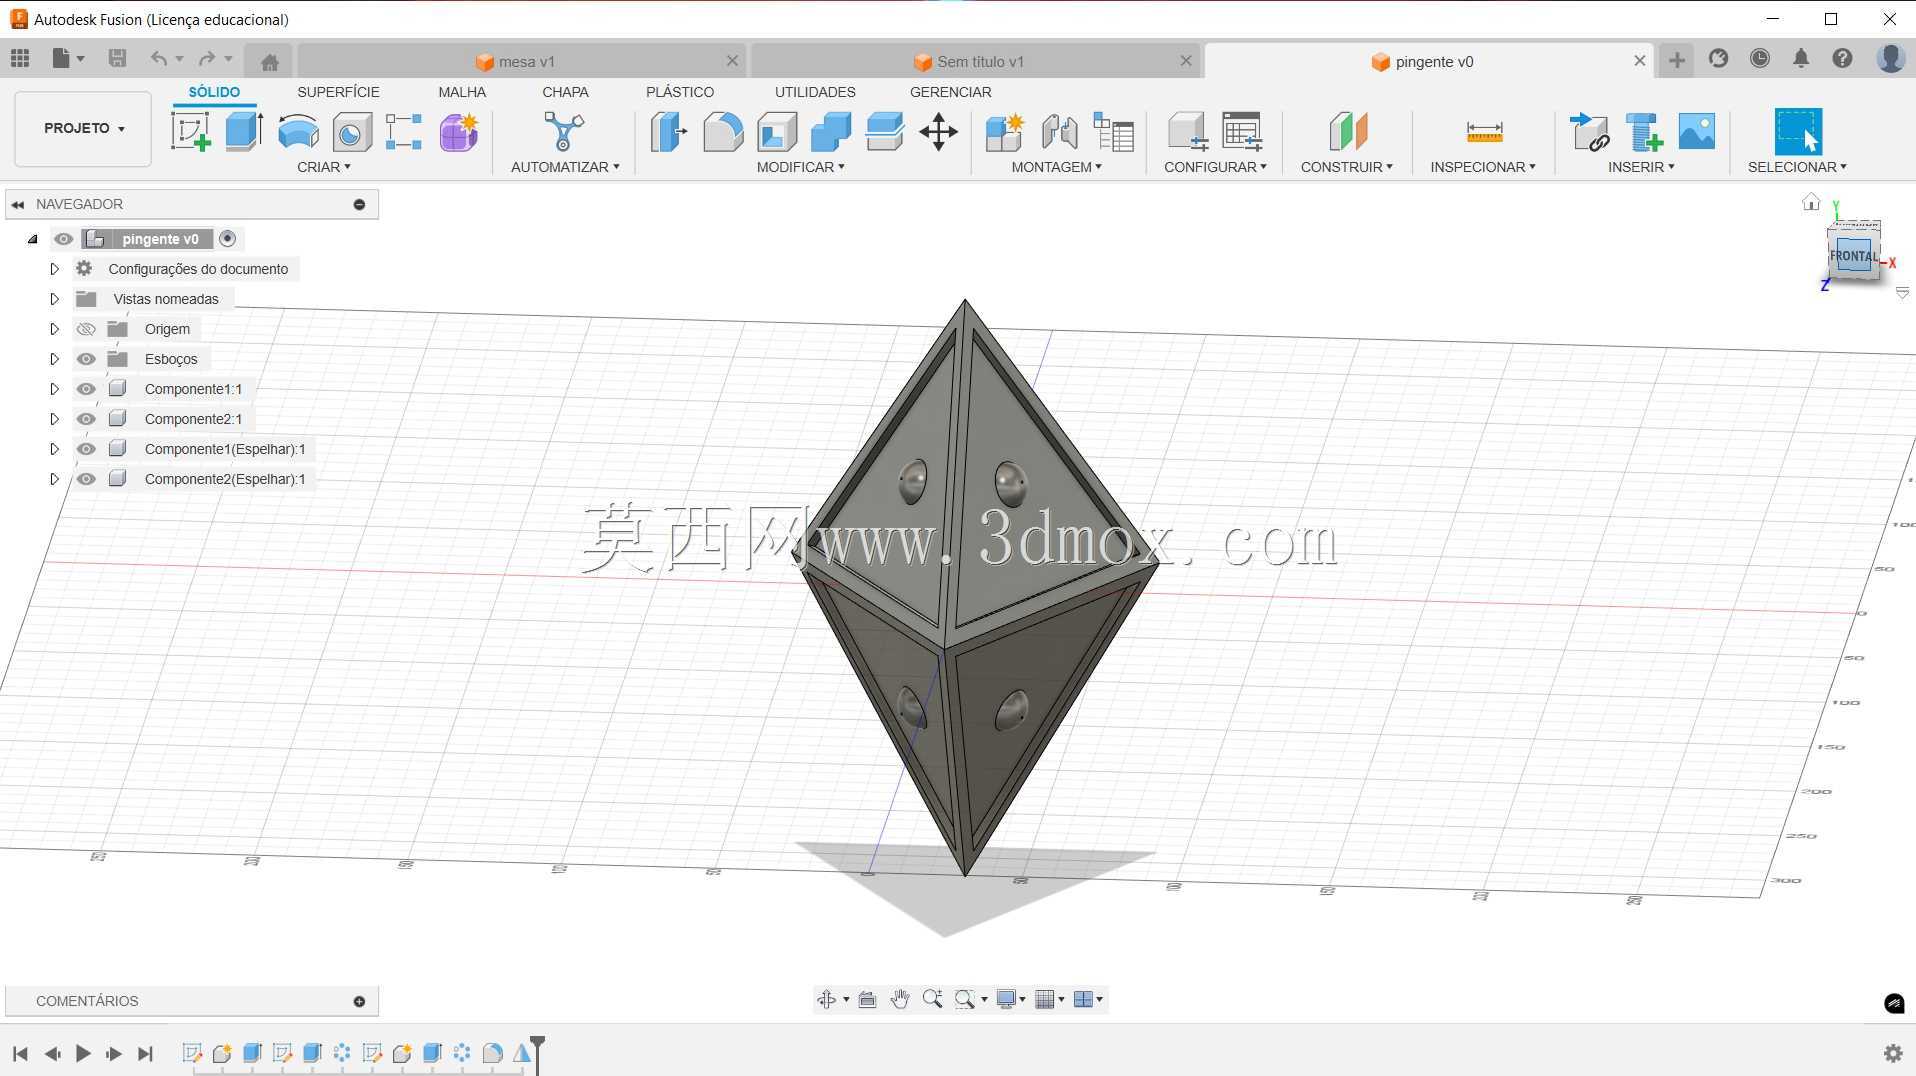Select the Fillet tool
1916x1076 pixels.
coord(723,132)
